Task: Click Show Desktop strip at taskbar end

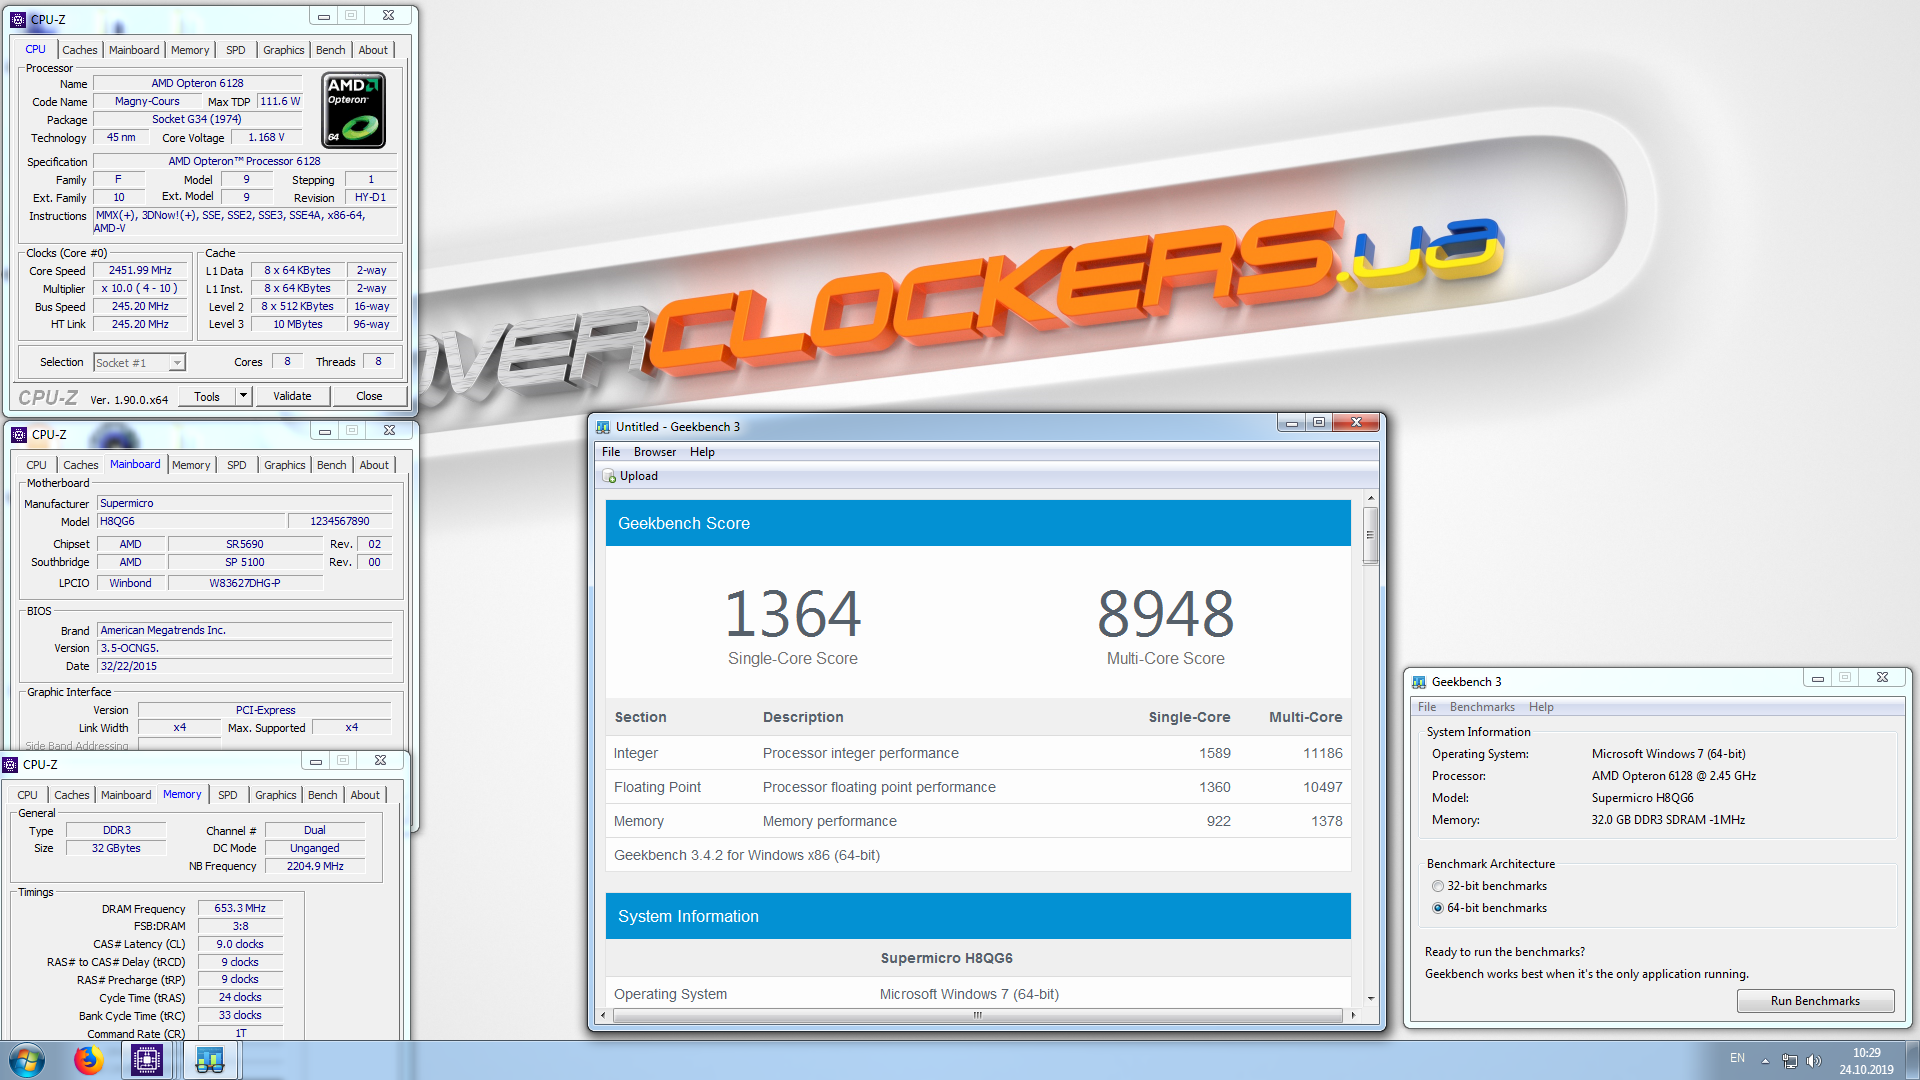Action: pyautogui.click(x=1912, y=1060)
